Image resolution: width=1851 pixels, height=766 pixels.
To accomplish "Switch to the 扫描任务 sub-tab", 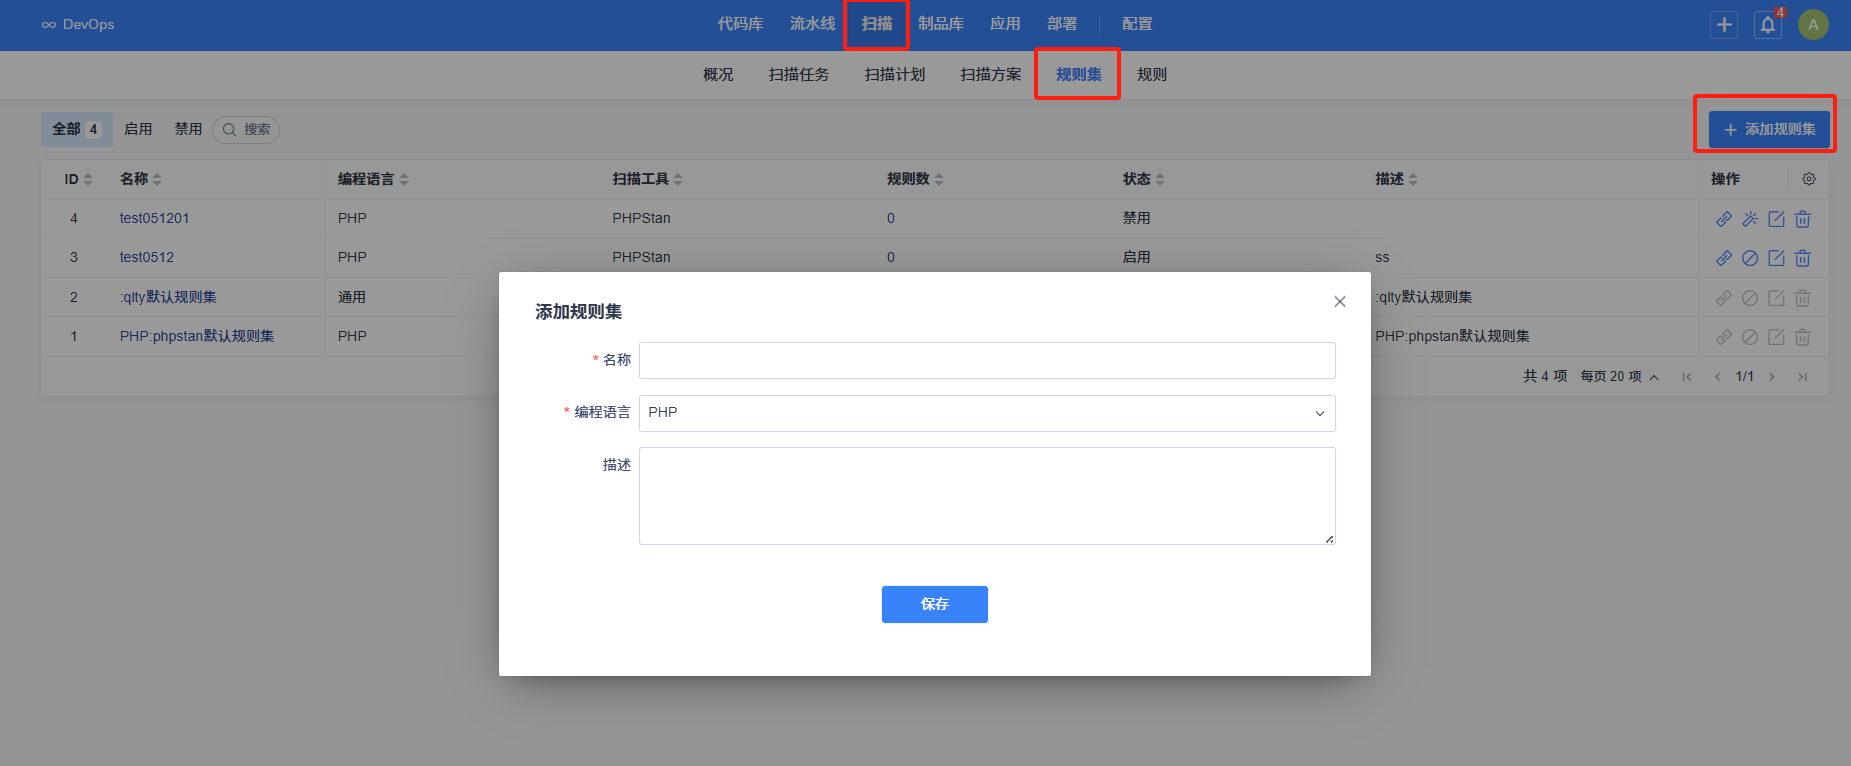I will point(798,75).
